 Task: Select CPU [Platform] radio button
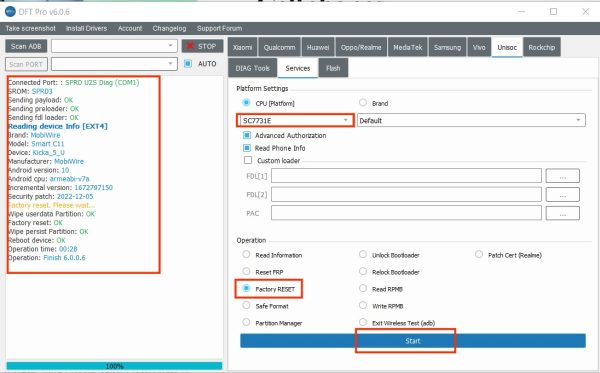246,103
